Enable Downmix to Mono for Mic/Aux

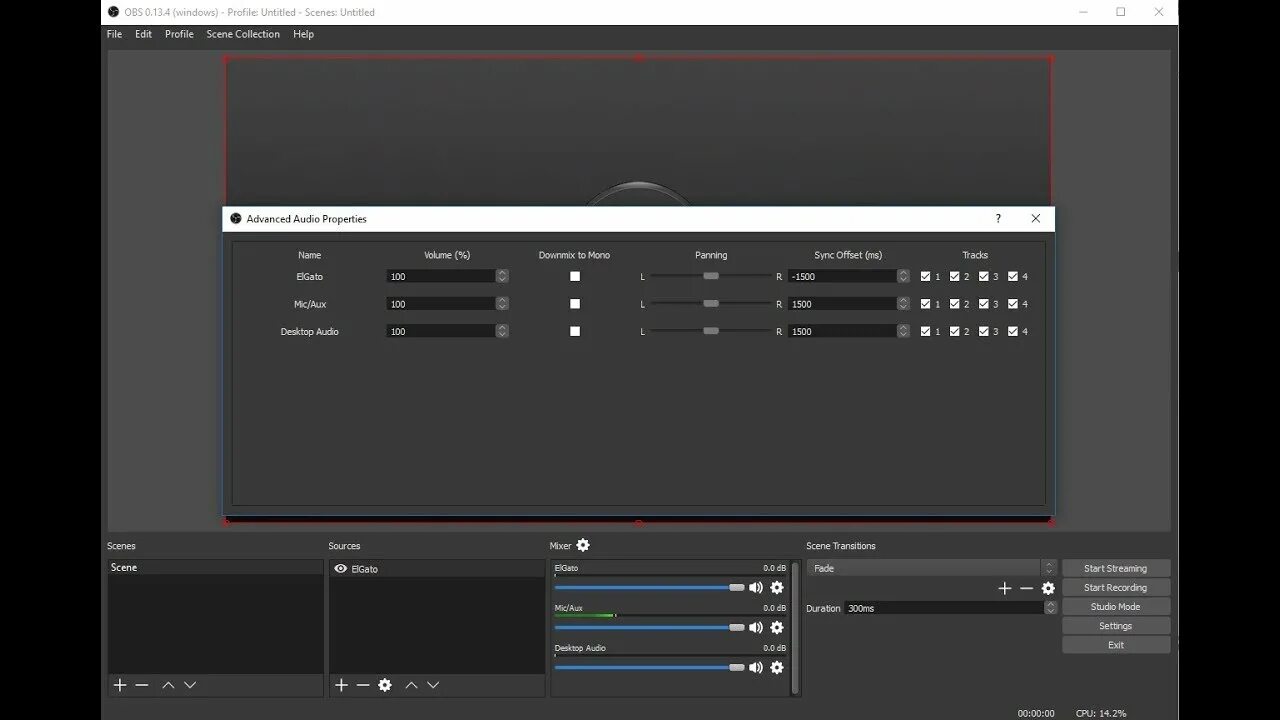(575, 303)
